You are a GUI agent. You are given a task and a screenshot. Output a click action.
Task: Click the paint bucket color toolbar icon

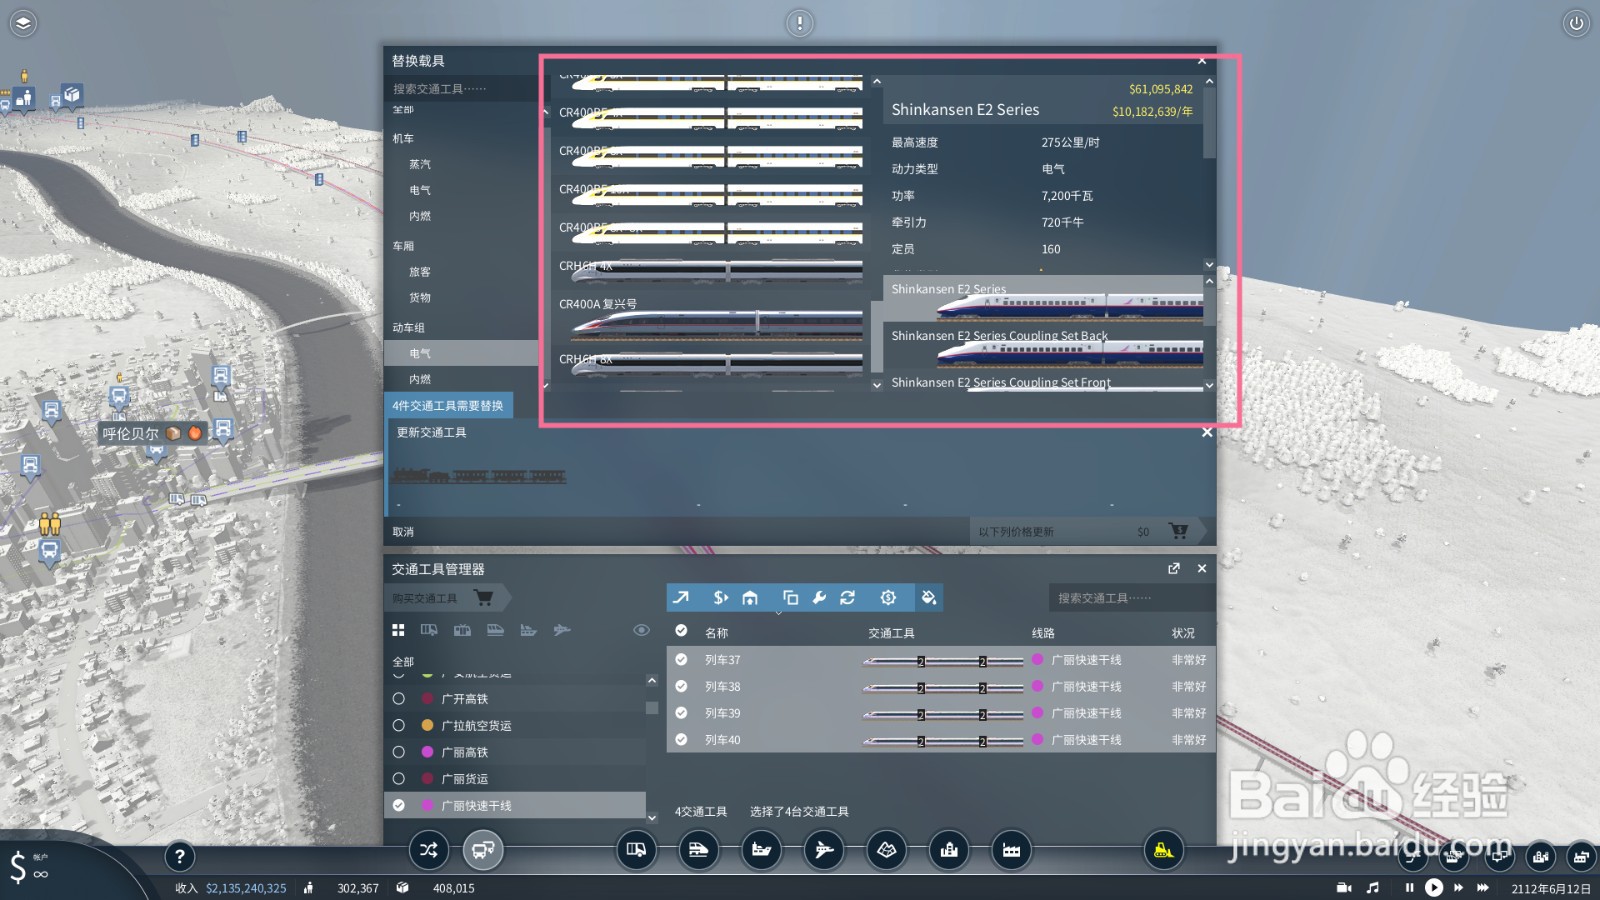929,597
